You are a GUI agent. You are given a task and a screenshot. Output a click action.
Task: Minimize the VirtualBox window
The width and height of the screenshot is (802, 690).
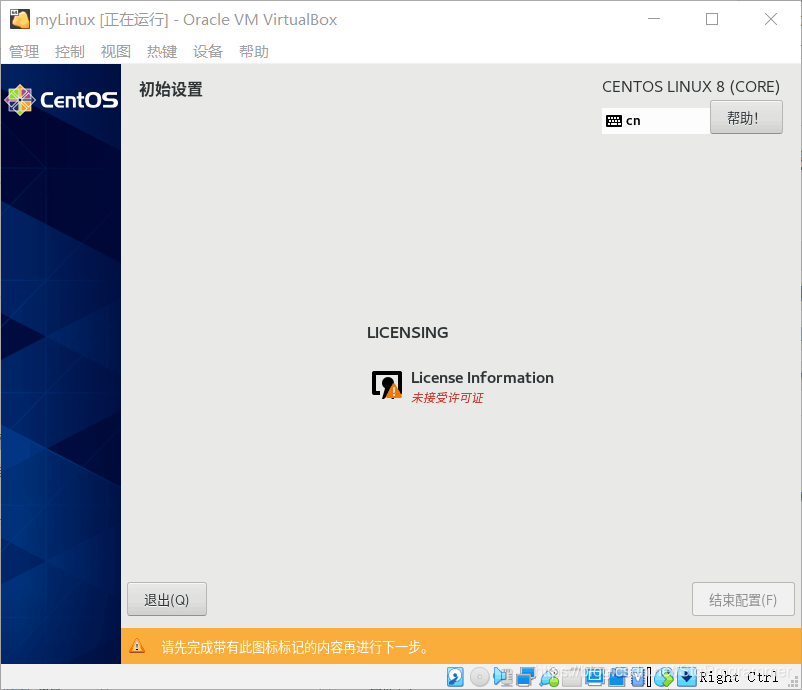point(654,19)
